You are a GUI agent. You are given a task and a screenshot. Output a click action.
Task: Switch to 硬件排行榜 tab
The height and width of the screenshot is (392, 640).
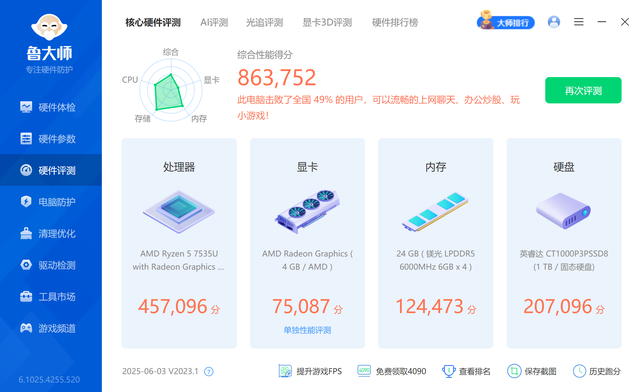(x=395, y=22)
